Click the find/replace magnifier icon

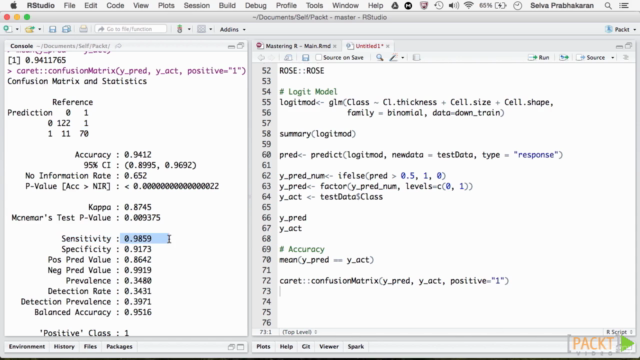(x=380, y=58)
